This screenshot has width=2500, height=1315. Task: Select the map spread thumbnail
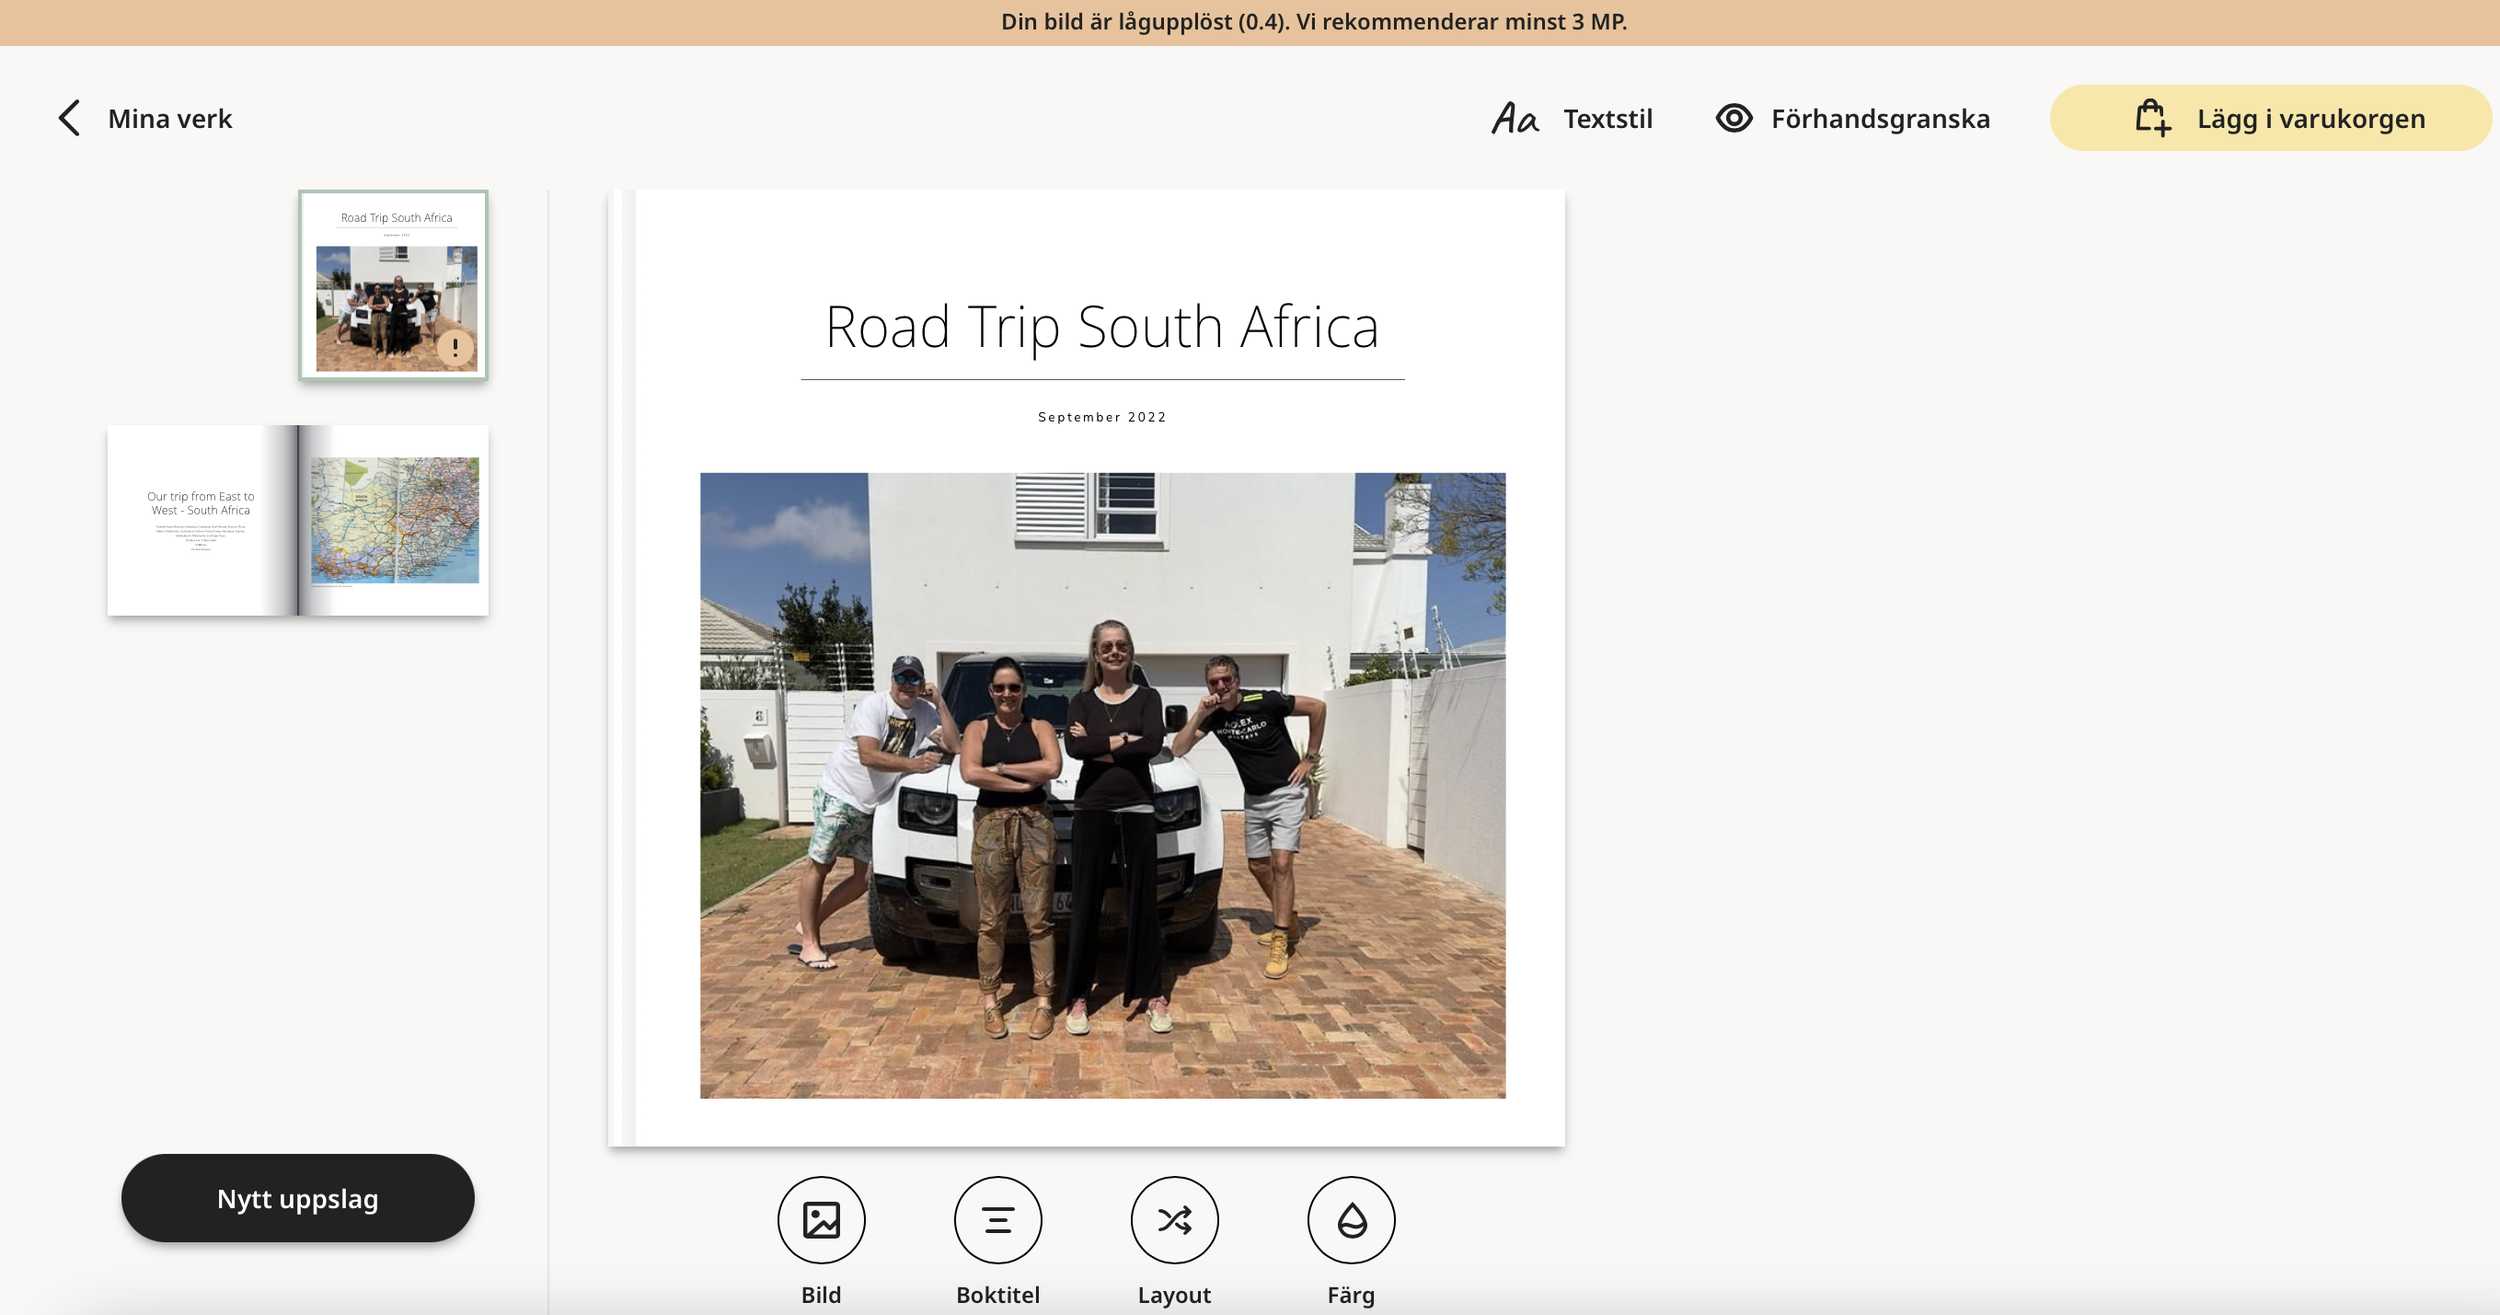click(298, 520)
